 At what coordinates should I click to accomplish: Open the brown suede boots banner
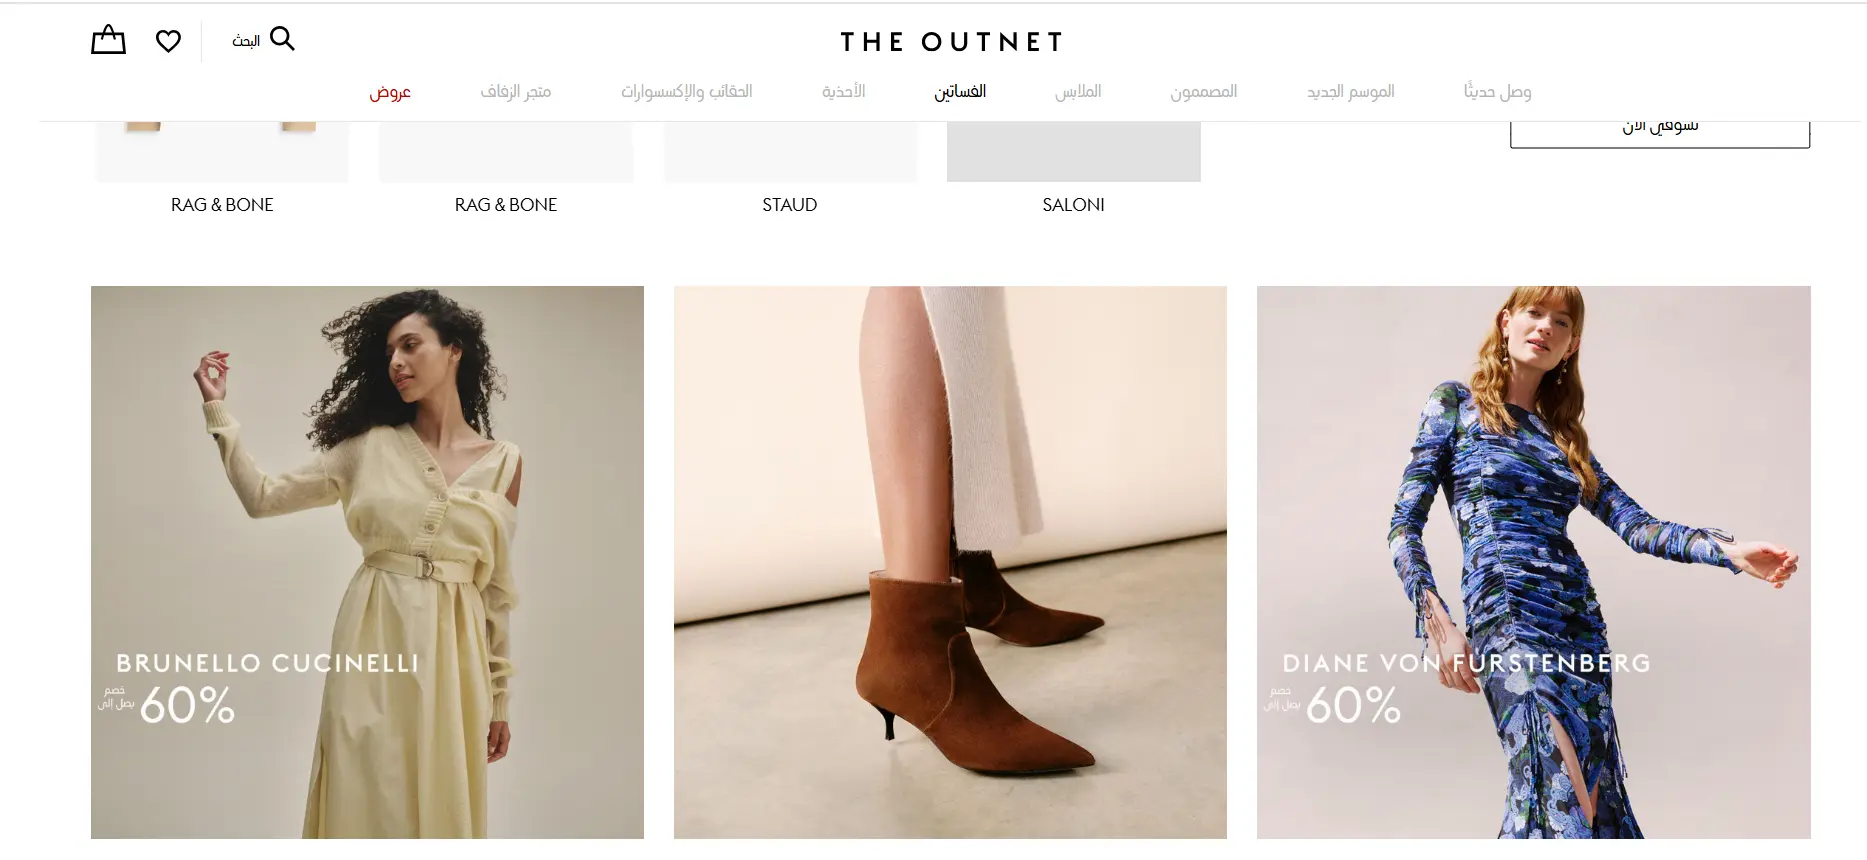tap(950, 562)
